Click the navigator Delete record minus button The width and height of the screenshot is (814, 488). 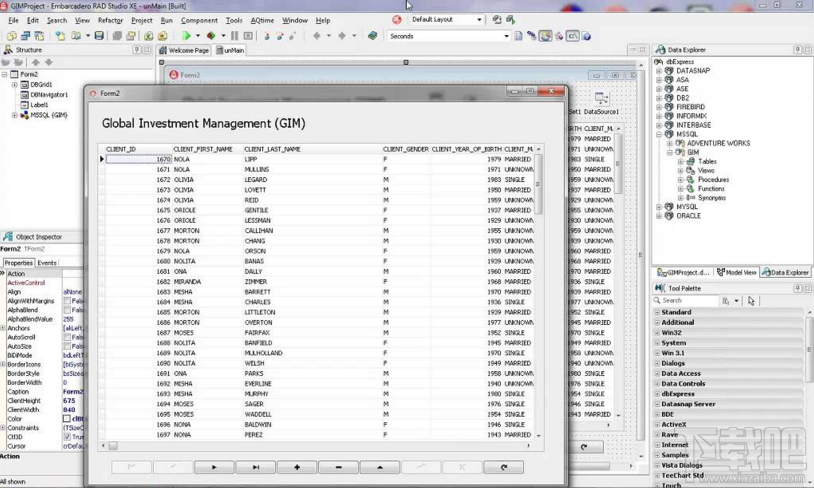click(338, 467)
